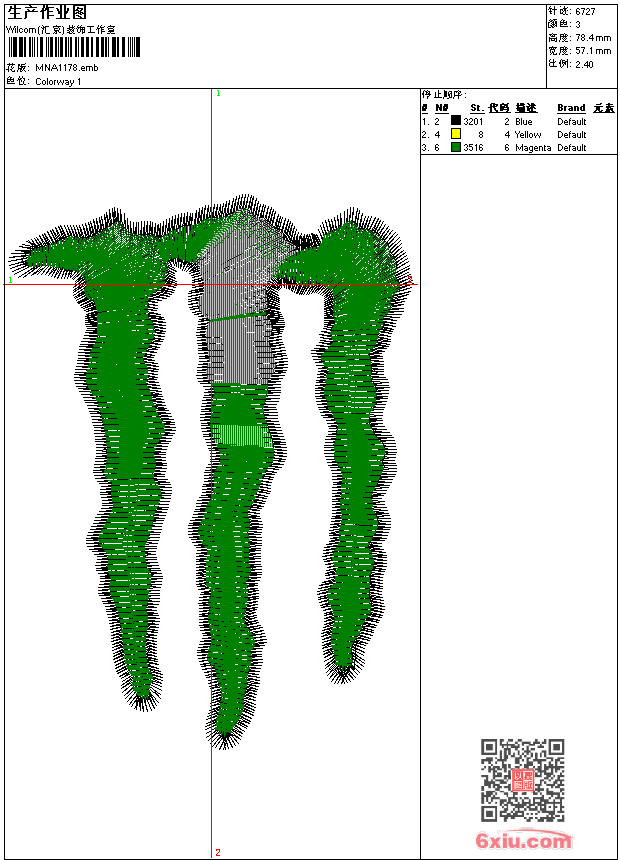Click the height value 78.4 mm

point(593,38)
